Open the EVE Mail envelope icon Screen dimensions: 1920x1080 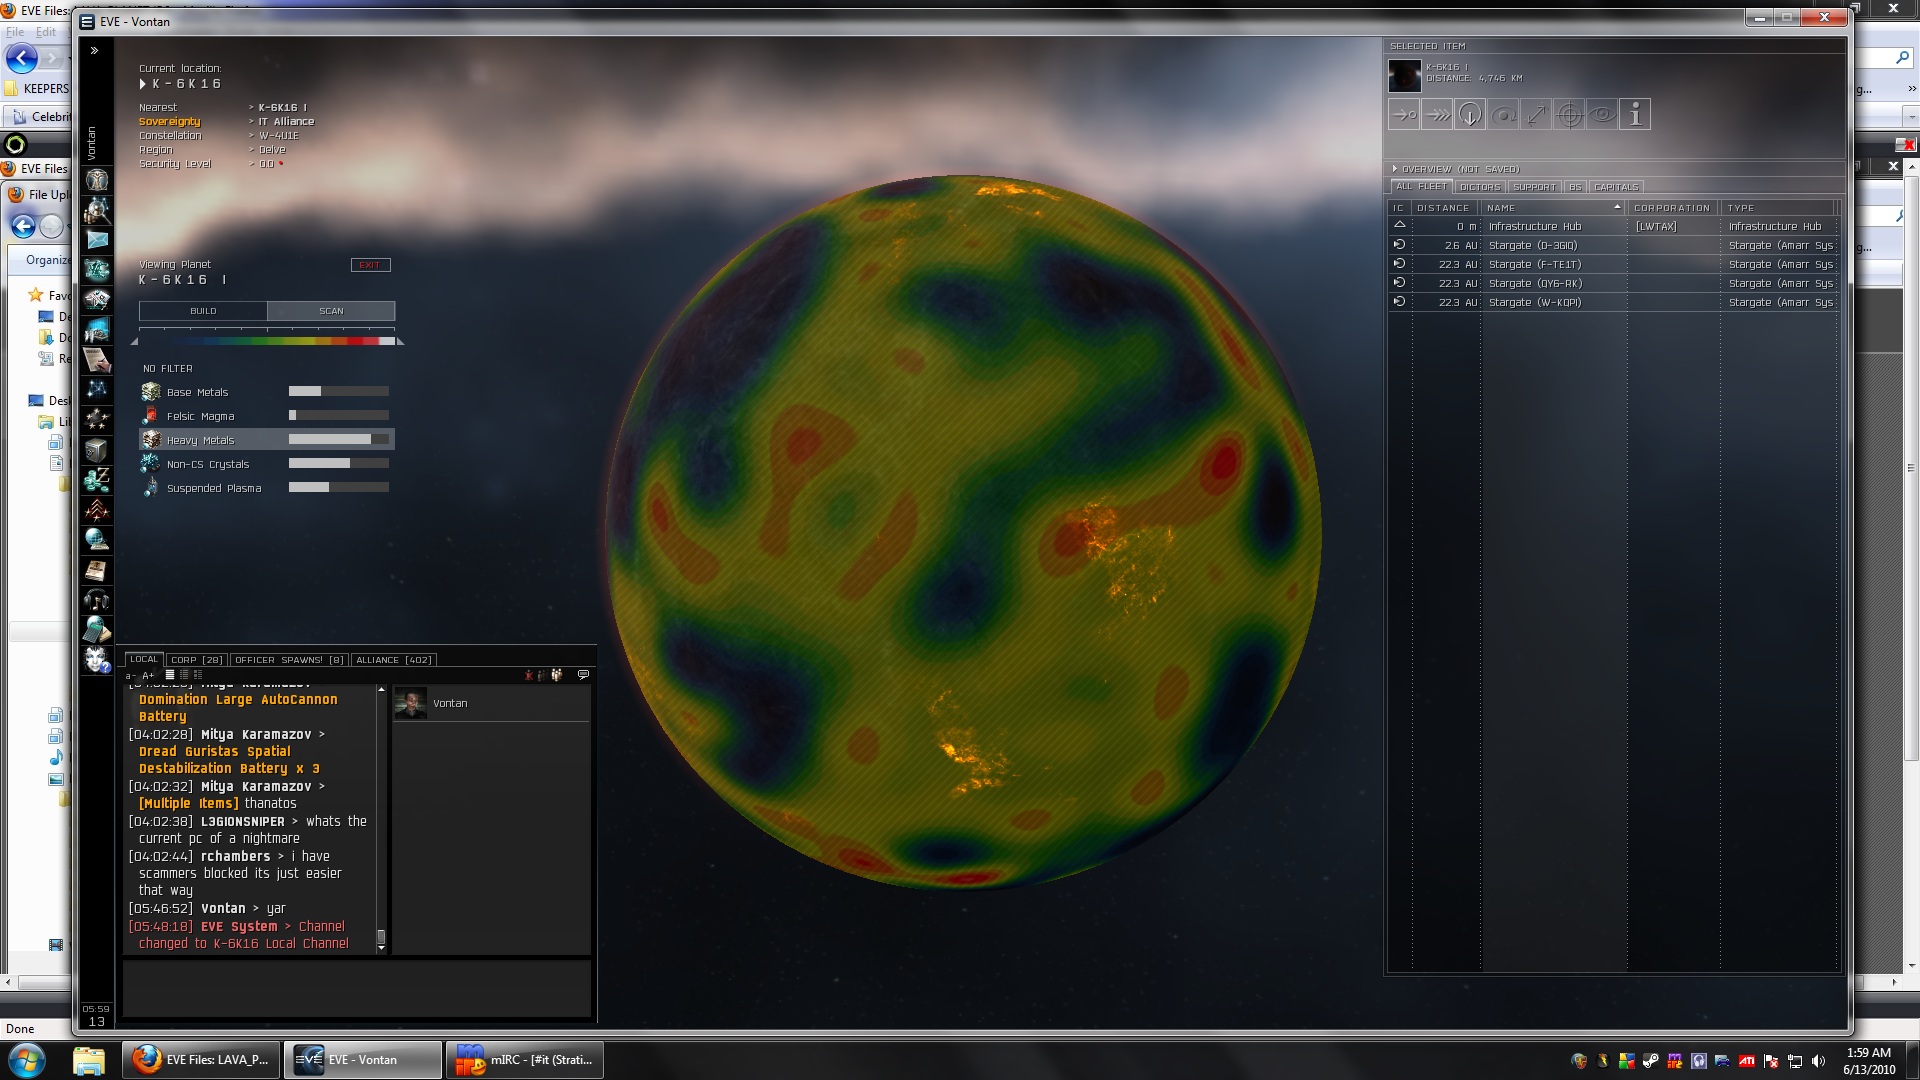(x=97, y=240)
